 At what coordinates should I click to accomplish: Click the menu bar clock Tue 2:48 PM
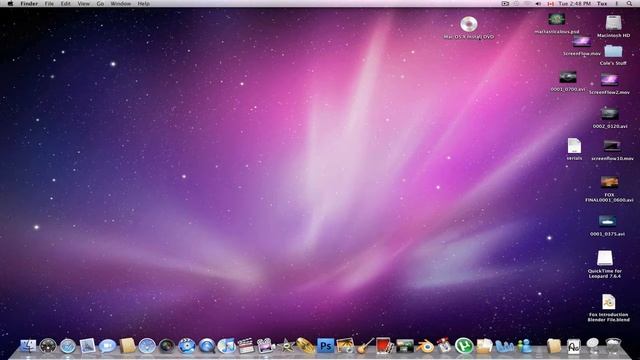575,3
